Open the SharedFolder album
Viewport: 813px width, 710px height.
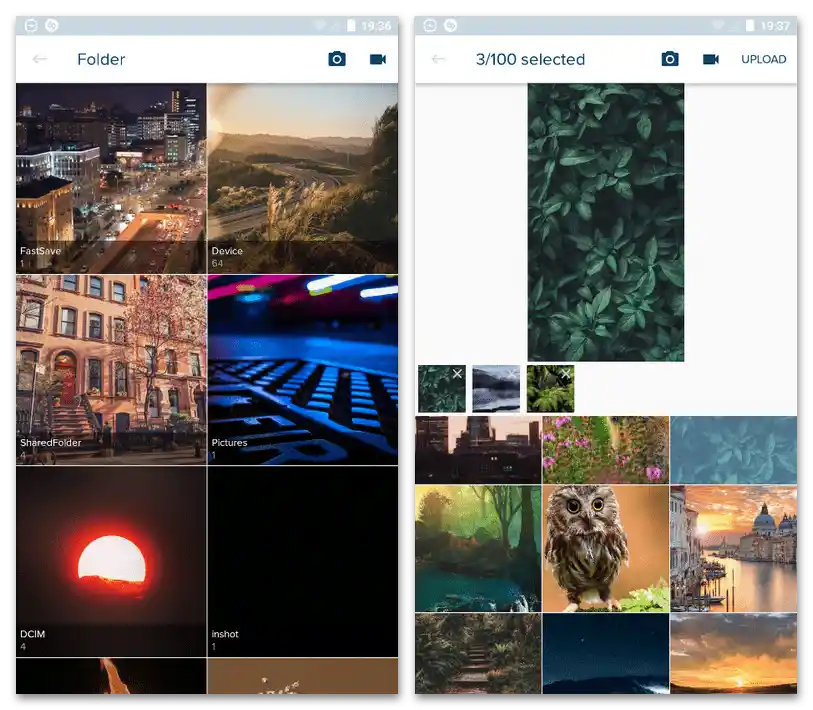(x=111, y=370)
